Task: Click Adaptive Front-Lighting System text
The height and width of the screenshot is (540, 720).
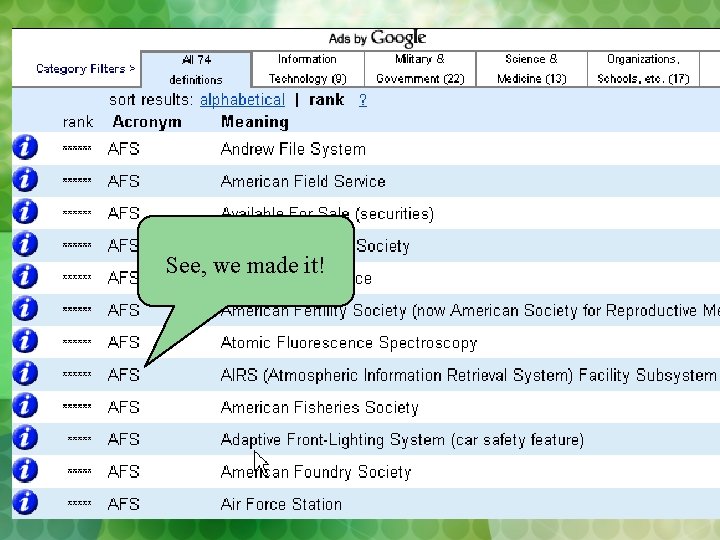Action: (x=402, y=440)
